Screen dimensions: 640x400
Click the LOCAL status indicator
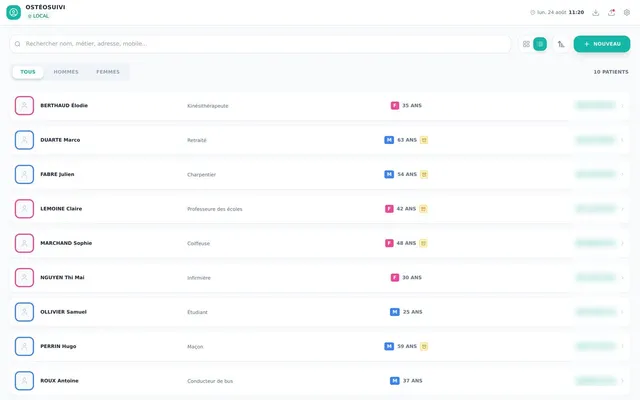38,16
